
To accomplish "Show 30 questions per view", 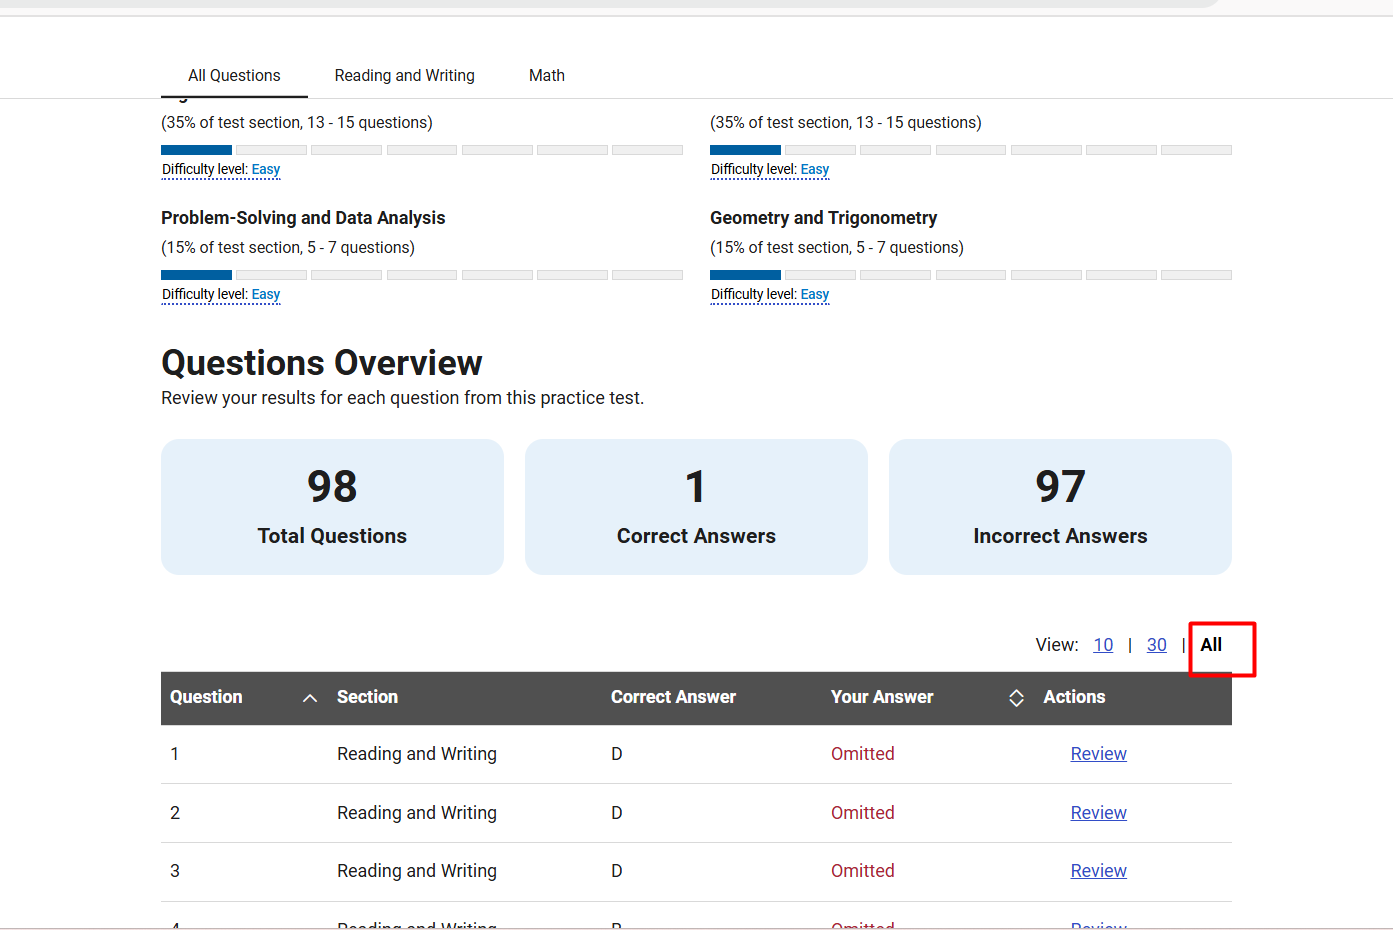I will [1156, 645].
